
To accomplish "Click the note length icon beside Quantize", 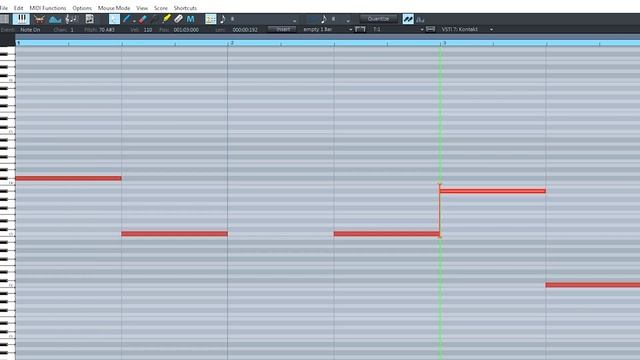I will point(324,19).
